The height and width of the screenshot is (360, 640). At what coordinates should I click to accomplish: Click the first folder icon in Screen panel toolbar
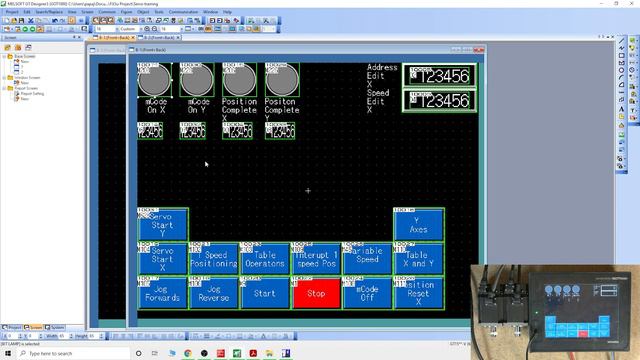pos(7,48)
